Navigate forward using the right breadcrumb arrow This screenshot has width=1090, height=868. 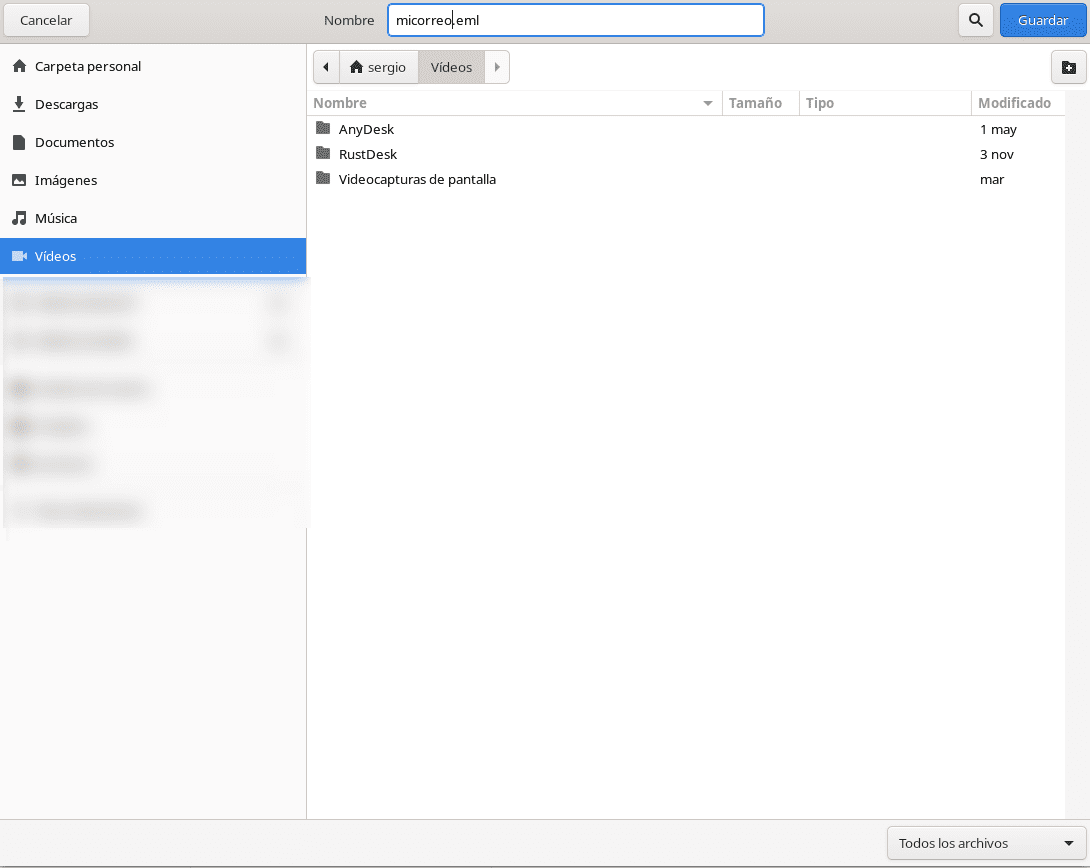497,67
